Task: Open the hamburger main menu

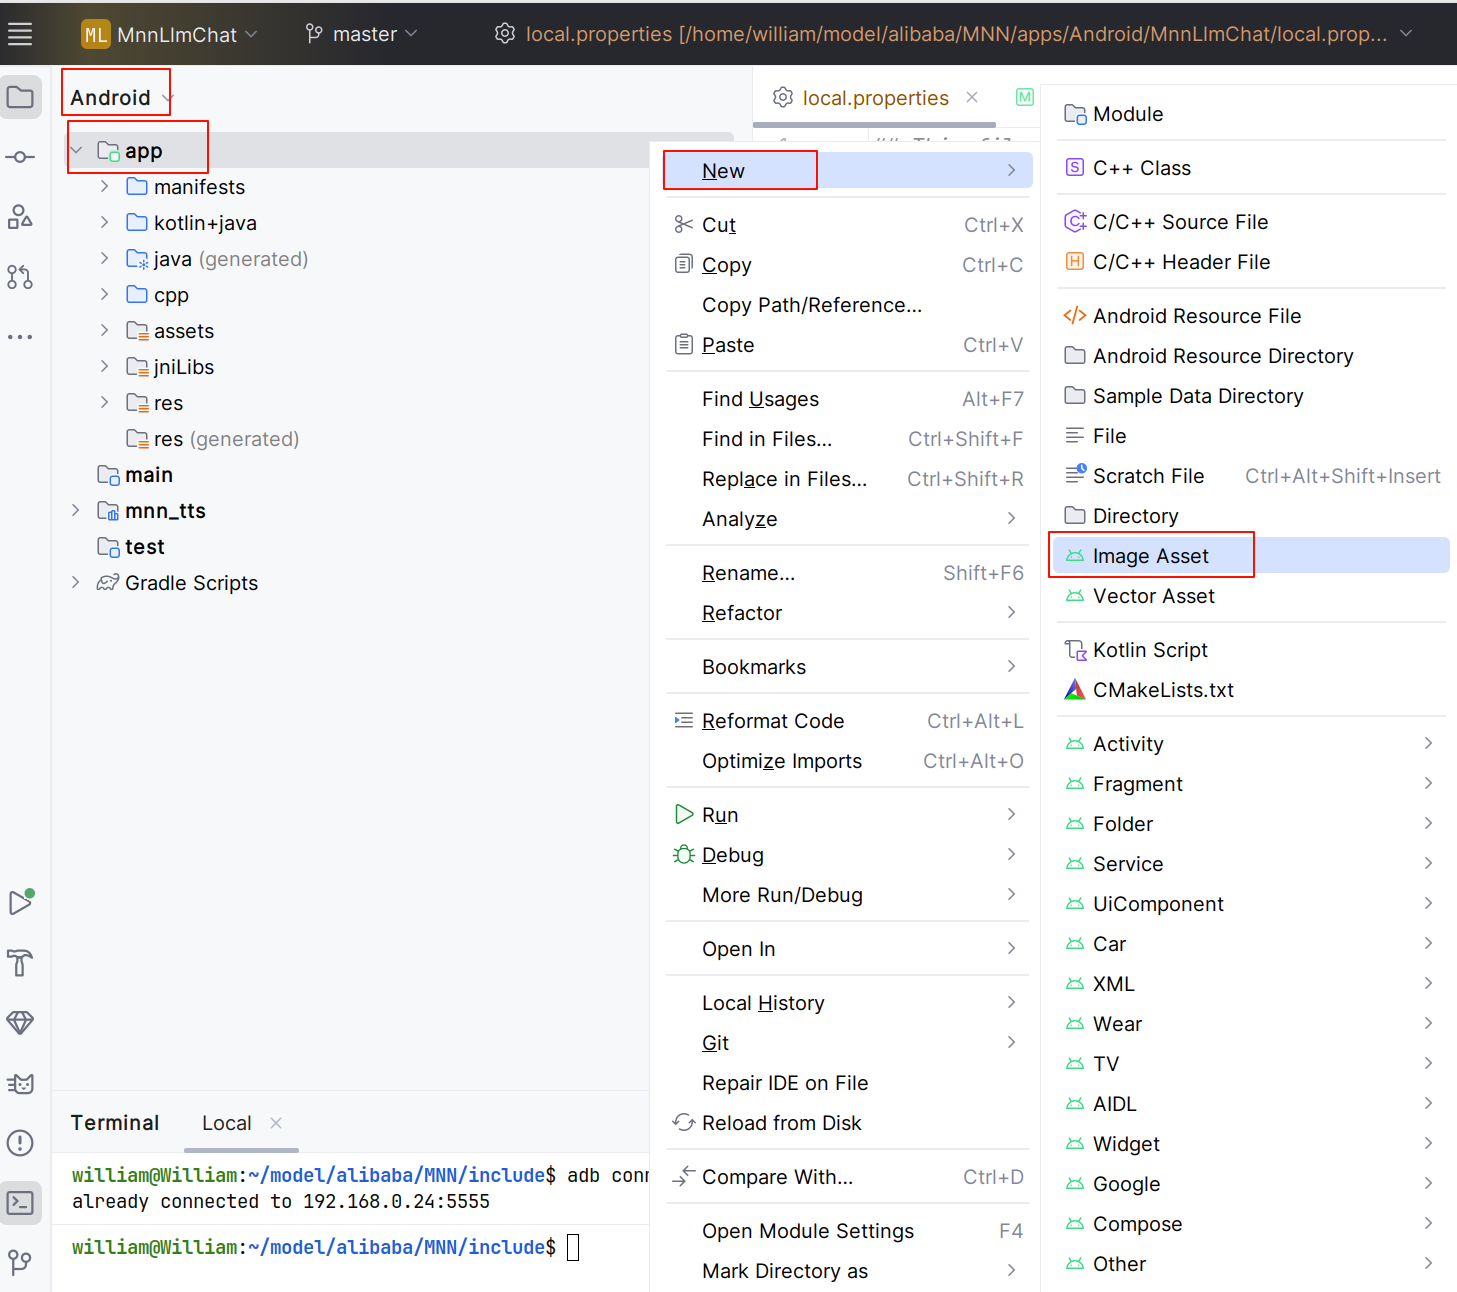Action: pyautogui.click(x=20, y=34)
